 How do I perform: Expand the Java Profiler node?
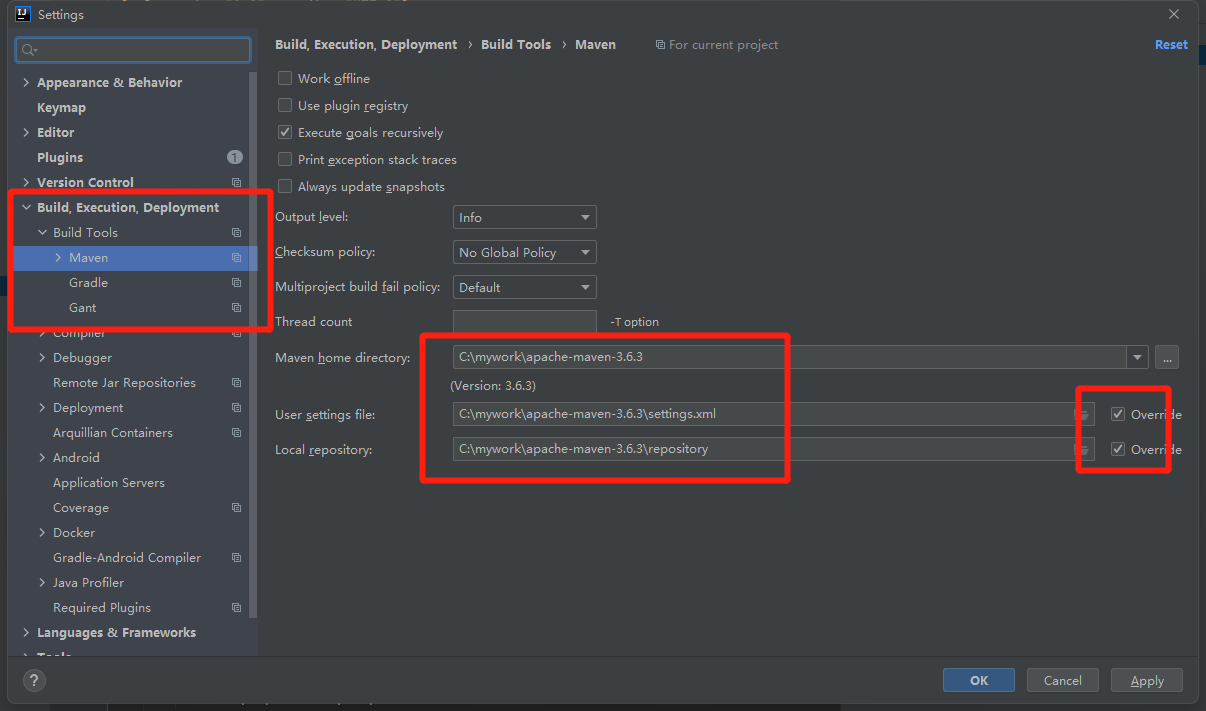click(x=42, y=582)
